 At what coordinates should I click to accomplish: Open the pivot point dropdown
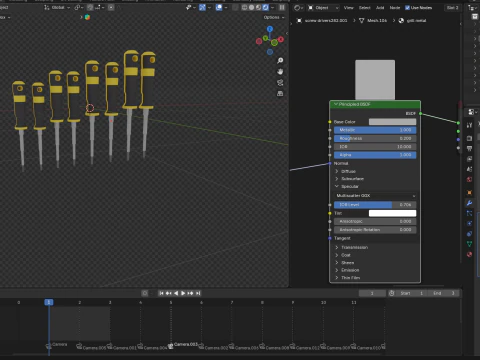point(79,7)
